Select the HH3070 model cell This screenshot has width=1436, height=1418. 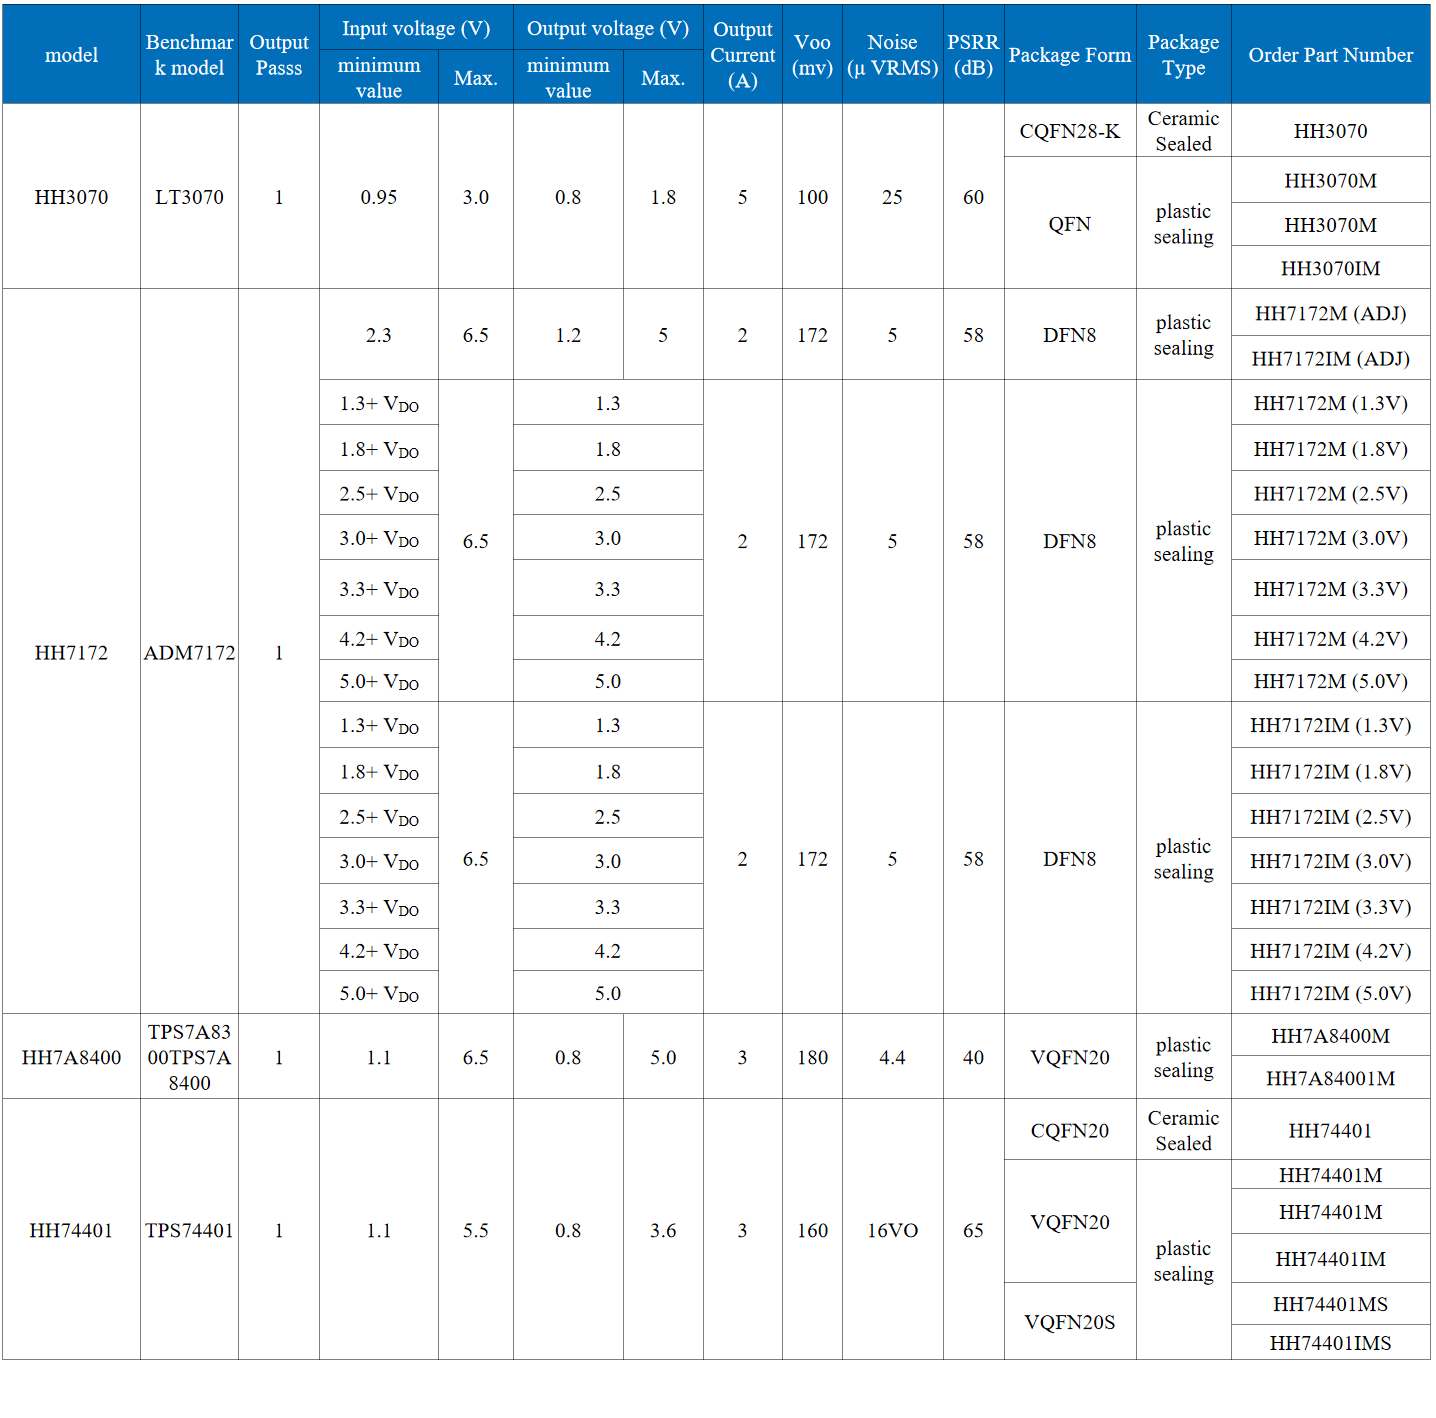point(71,197)
